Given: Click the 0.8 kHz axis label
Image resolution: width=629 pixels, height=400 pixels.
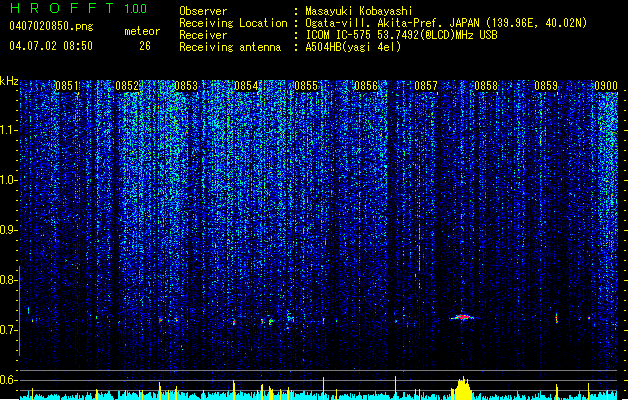Looking at the screenshot, I should pos(8,280).
